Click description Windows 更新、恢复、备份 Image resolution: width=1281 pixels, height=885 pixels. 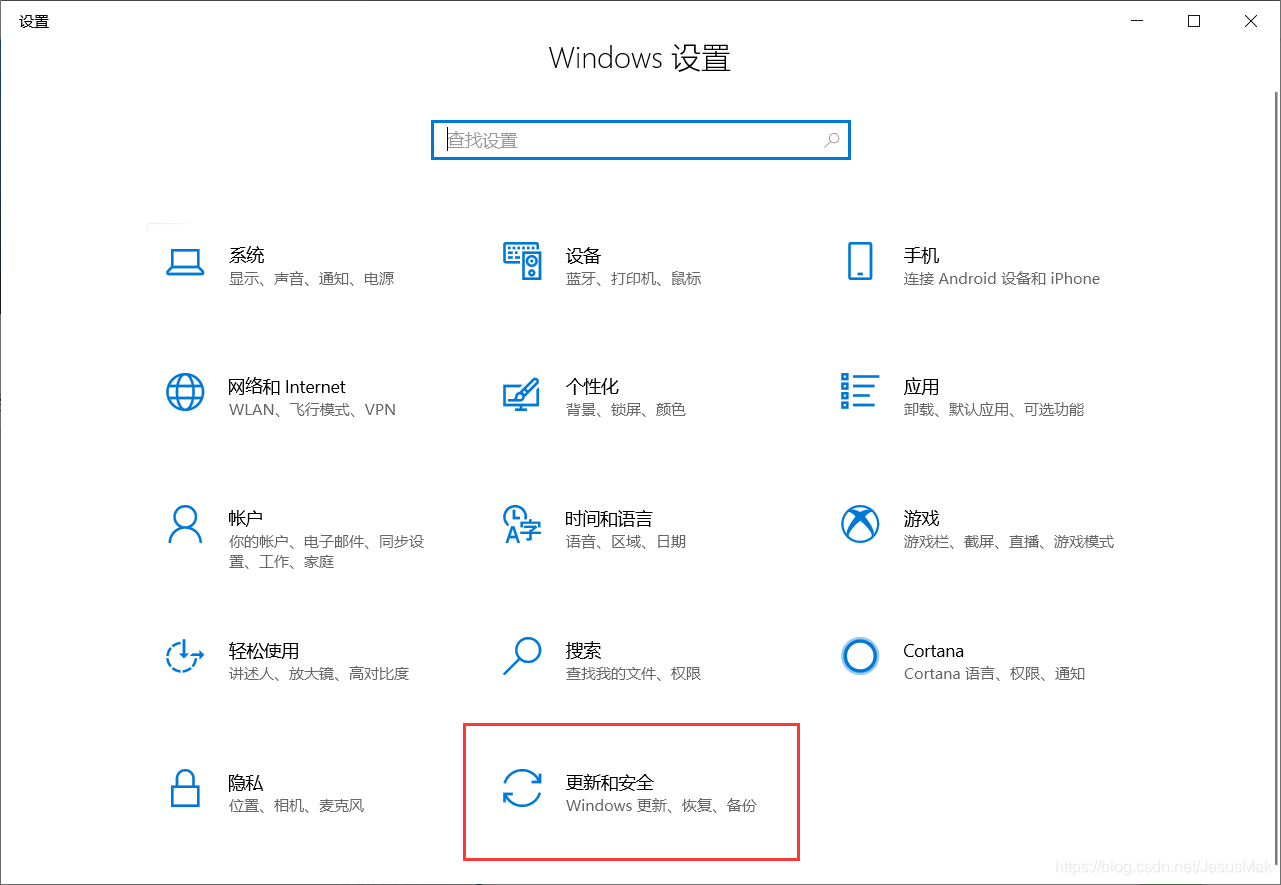[662, 806]
